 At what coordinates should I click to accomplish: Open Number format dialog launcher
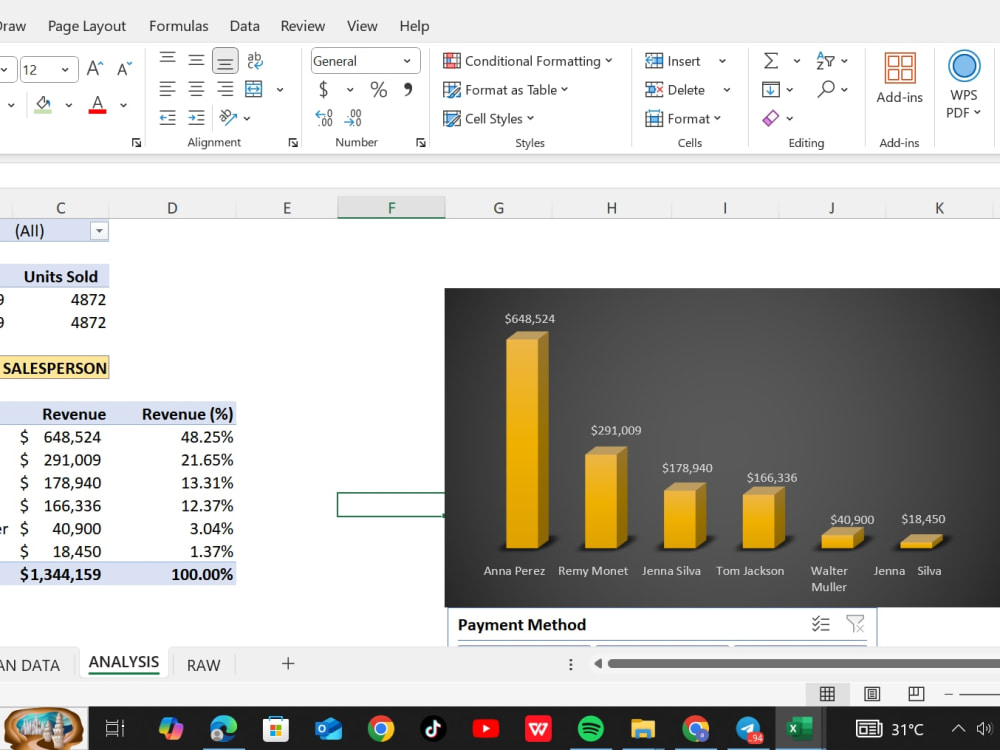click(421, 143)
